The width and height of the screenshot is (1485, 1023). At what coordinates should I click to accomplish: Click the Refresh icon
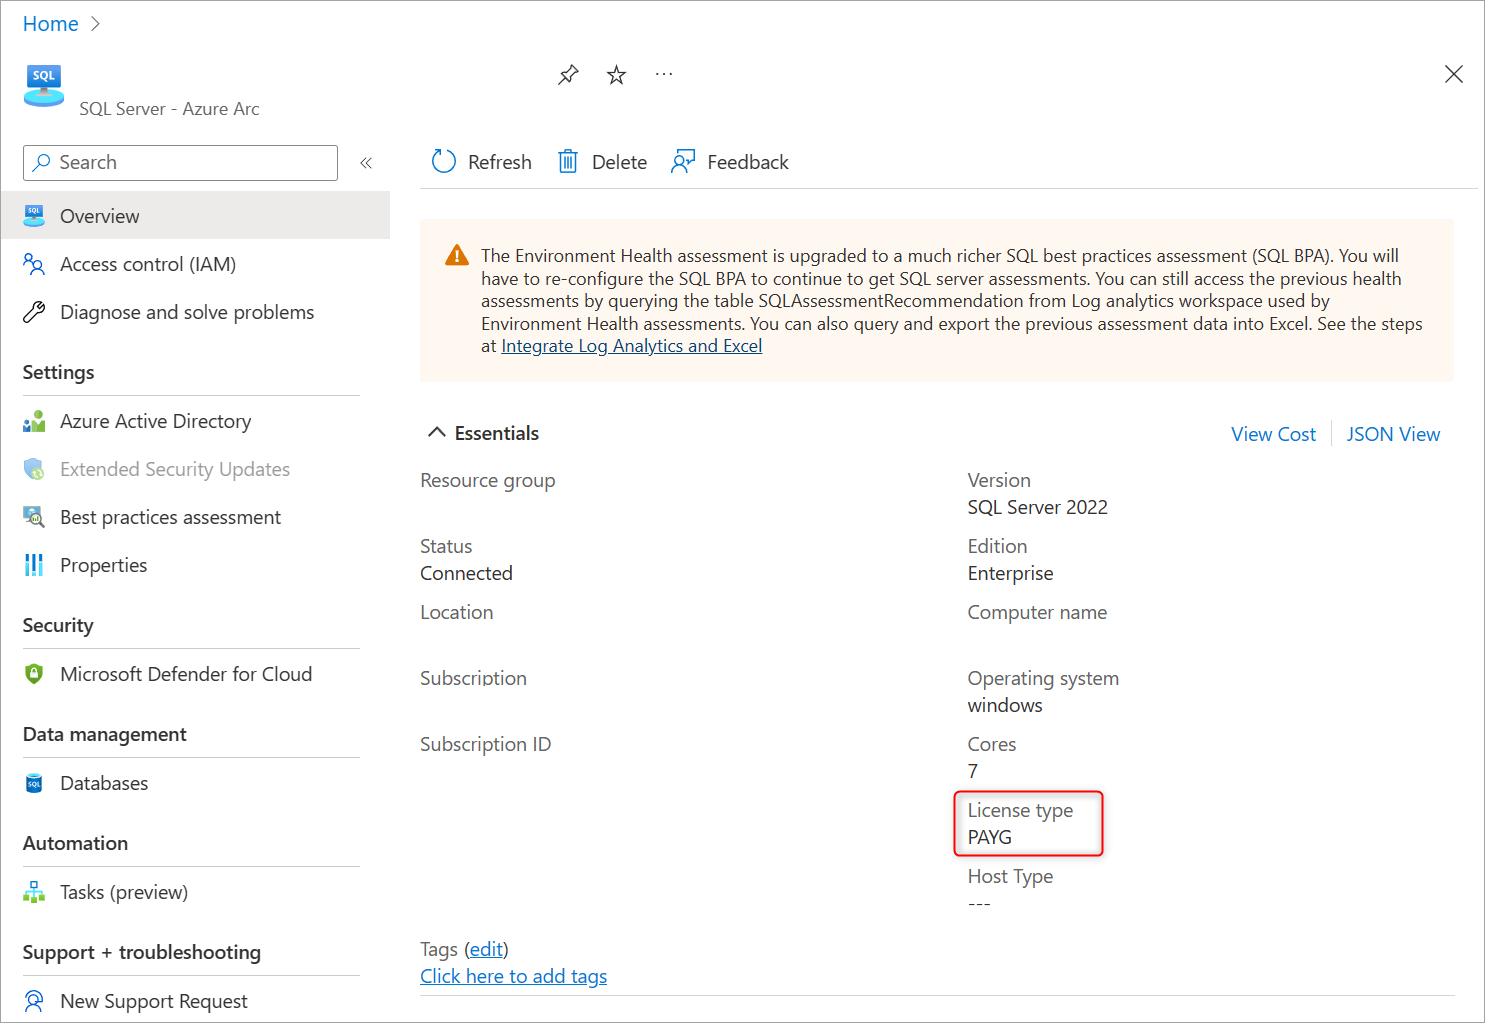point(444,161)
